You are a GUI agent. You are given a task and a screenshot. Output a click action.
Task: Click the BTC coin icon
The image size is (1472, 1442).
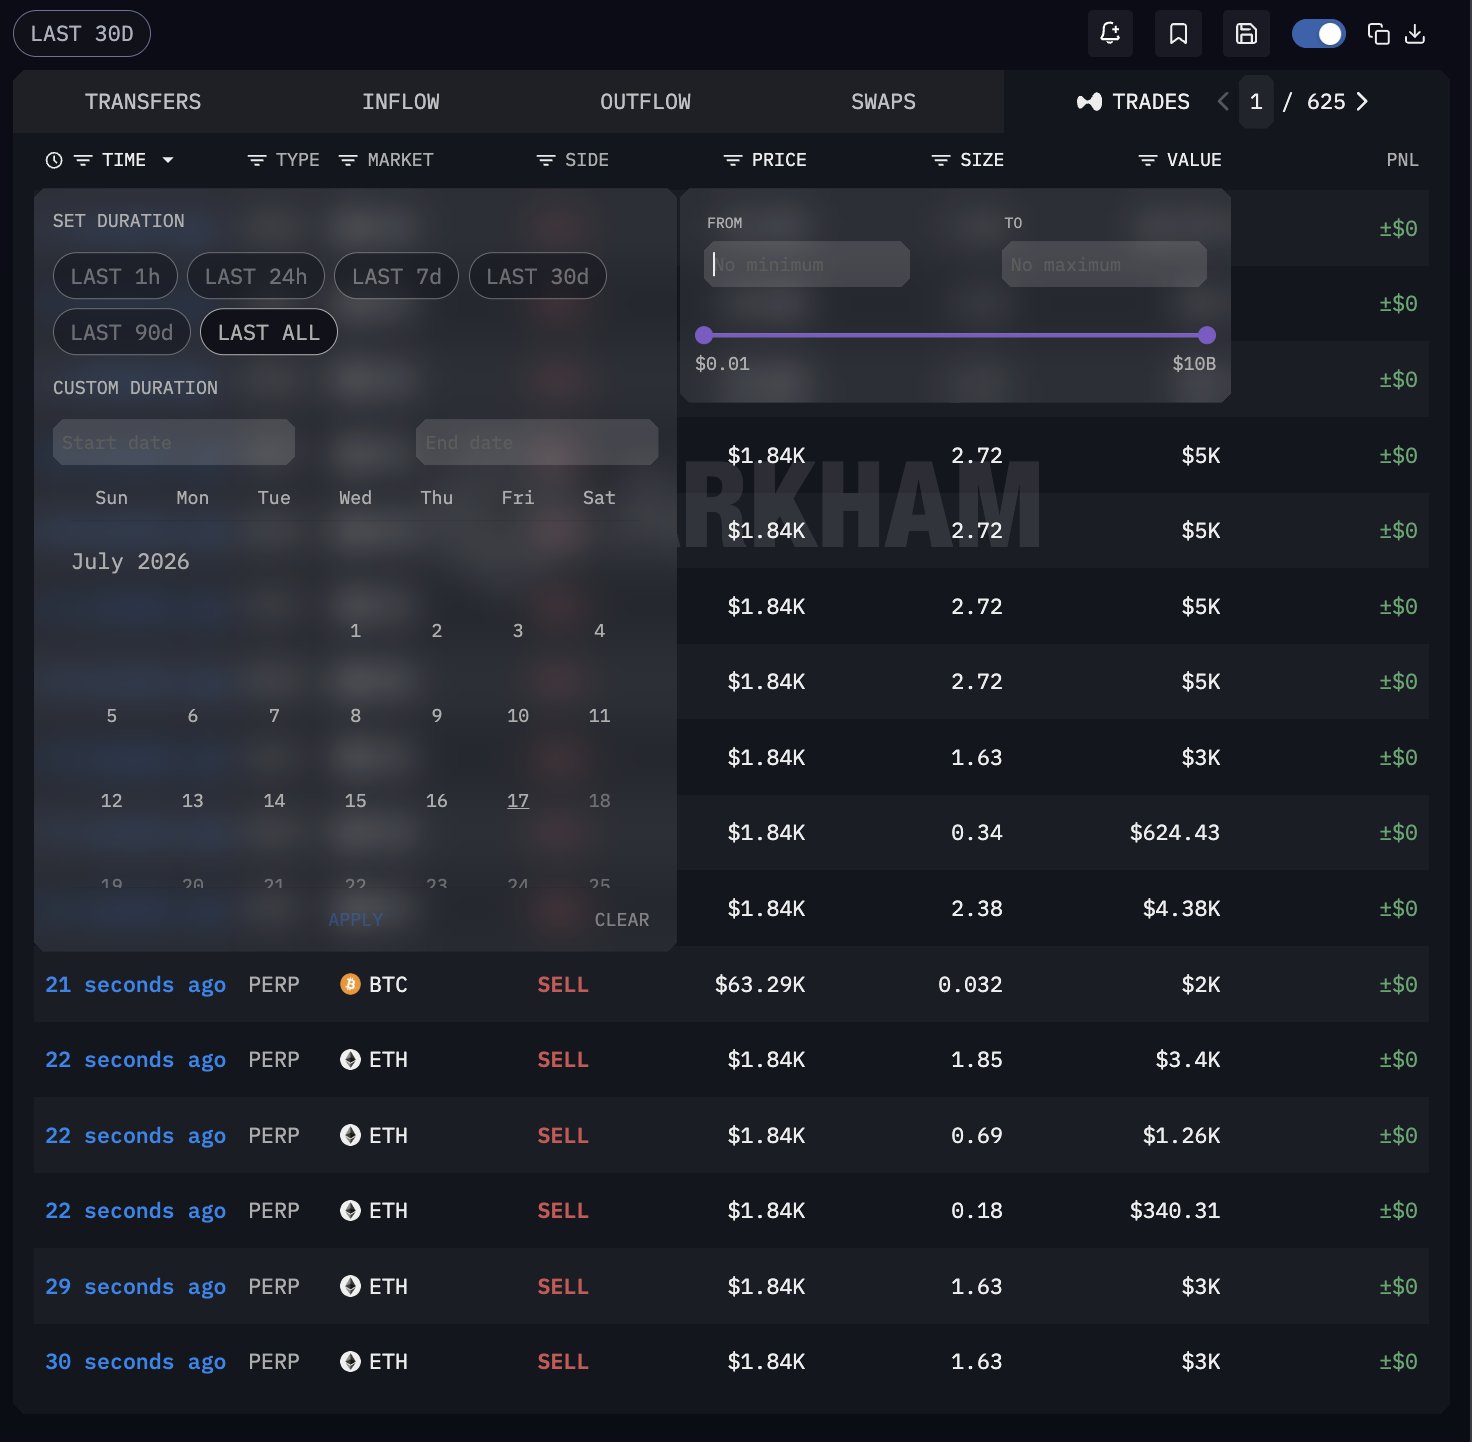pos(350,985)
